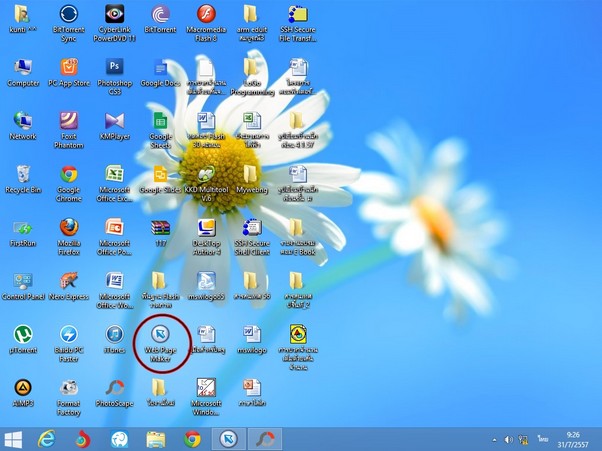Open the mswlogo Word document
The width and height of the screenshot is (602, 451).
252,340
